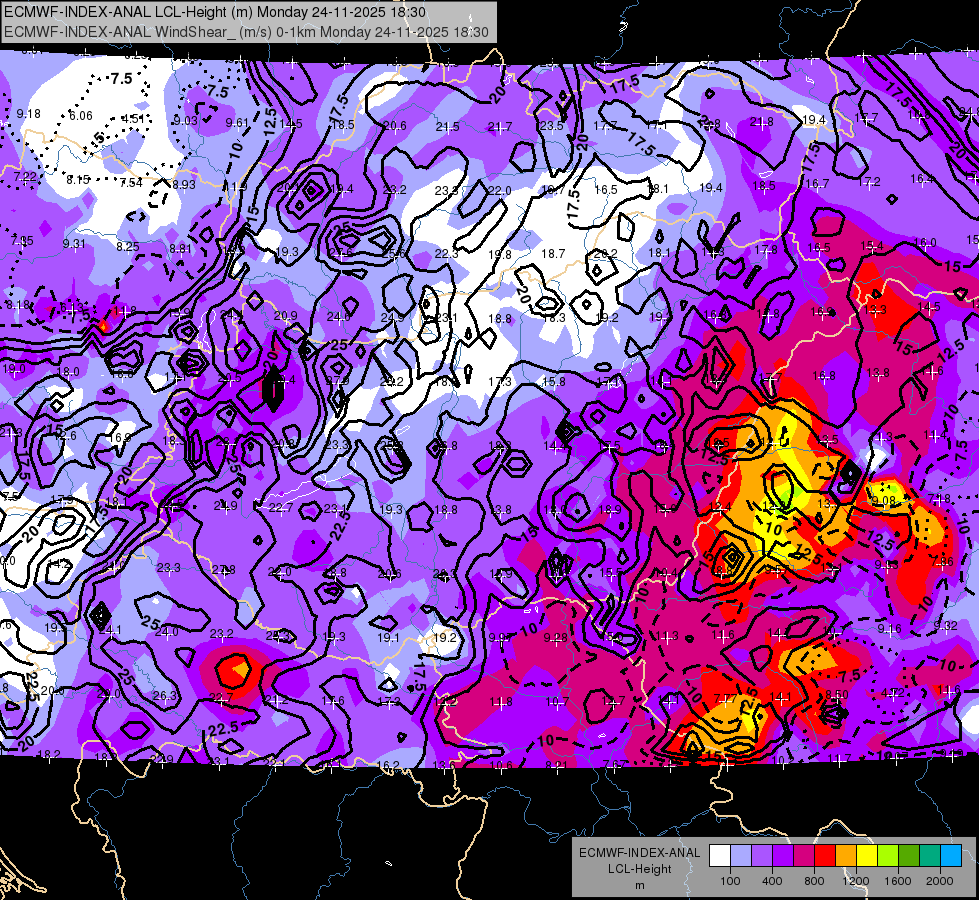This screenshot has width=979, height=900.
Task: Click the wind shear value 7.86
Action: (x=942, y=561)
